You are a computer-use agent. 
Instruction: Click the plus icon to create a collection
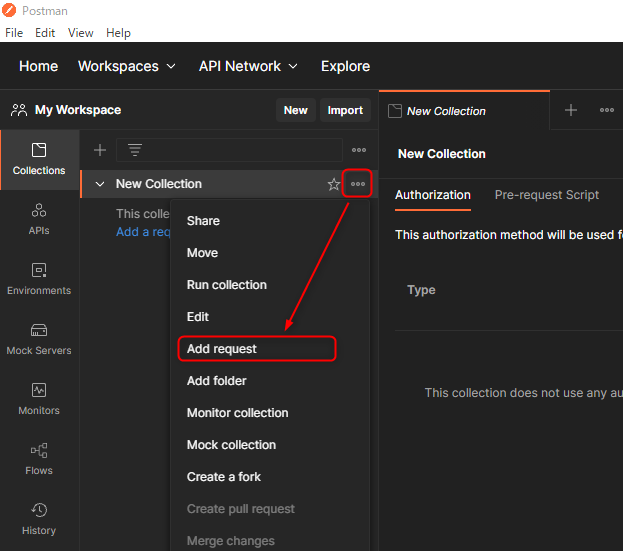click(x=100, y=150)
